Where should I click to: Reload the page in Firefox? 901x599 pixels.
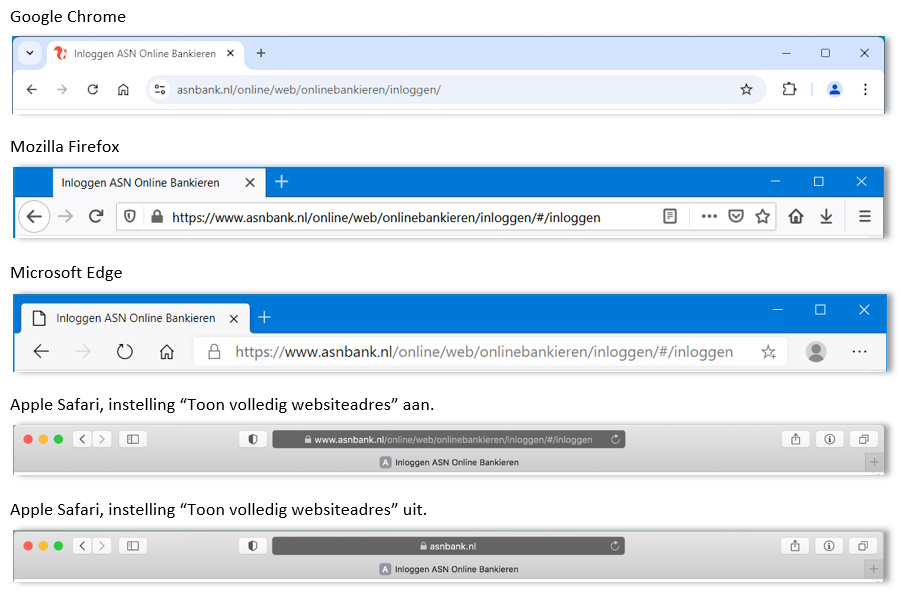pos(96,217)
